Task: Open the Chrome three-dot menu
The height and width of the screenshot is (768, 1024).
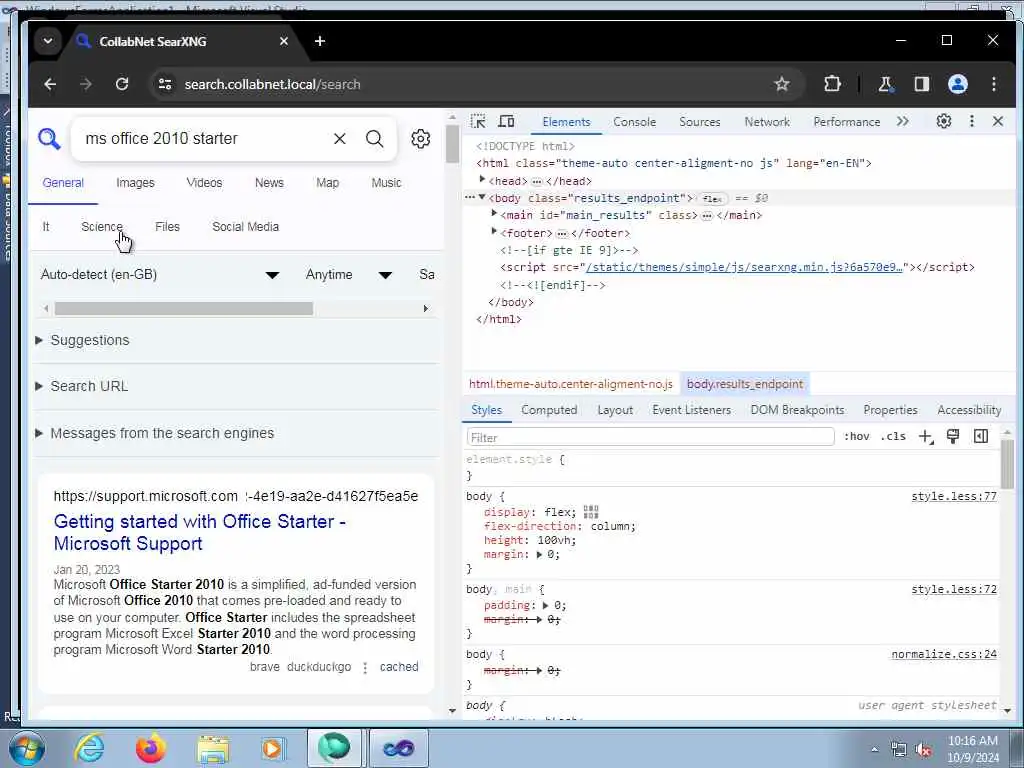Action: (993, 84)
